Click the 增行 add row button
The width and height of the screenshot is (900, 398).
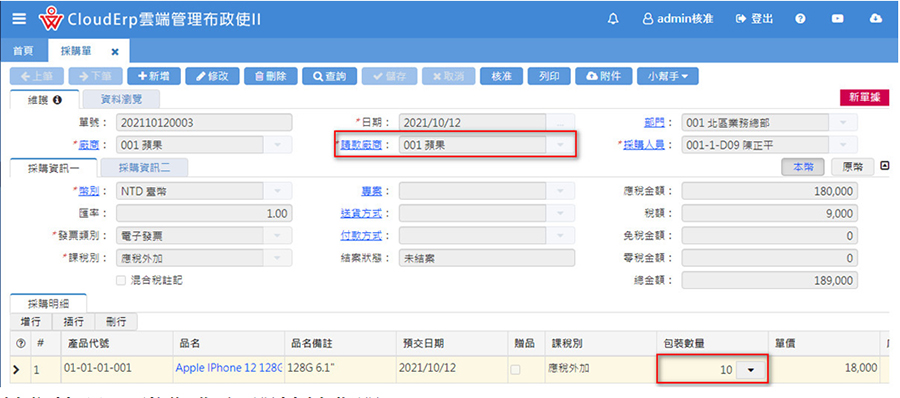tap(31, 322)
